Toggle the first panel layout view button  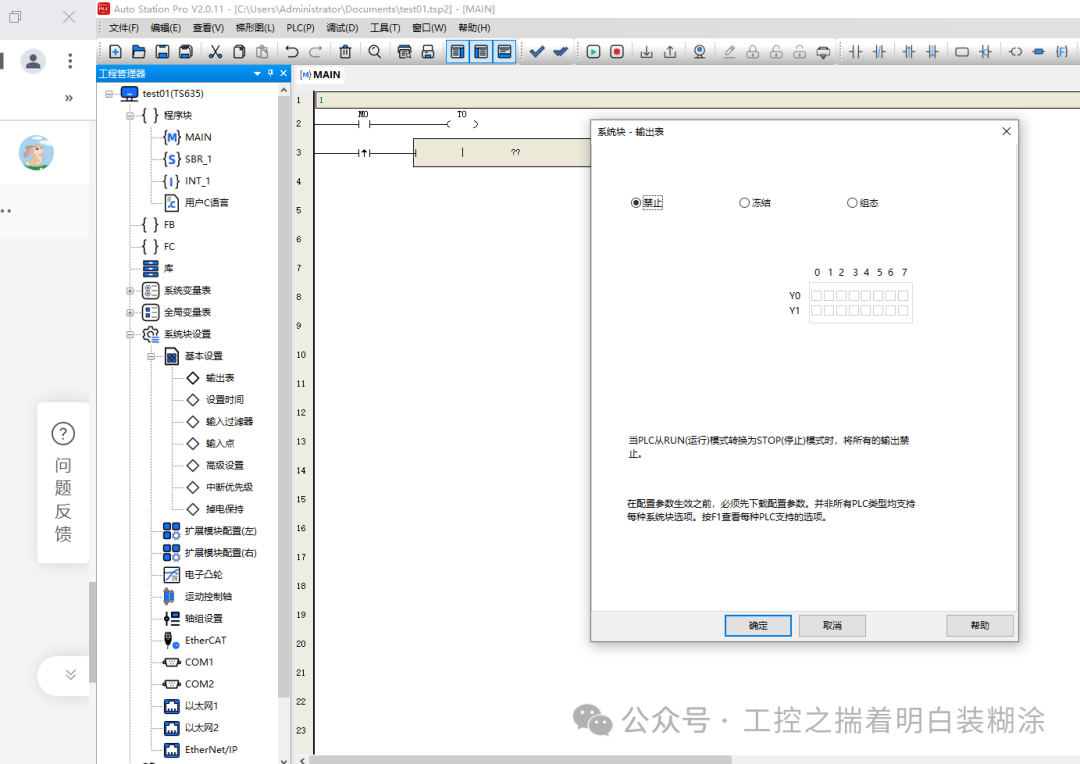pyautogui.click(x=457, y=52)
